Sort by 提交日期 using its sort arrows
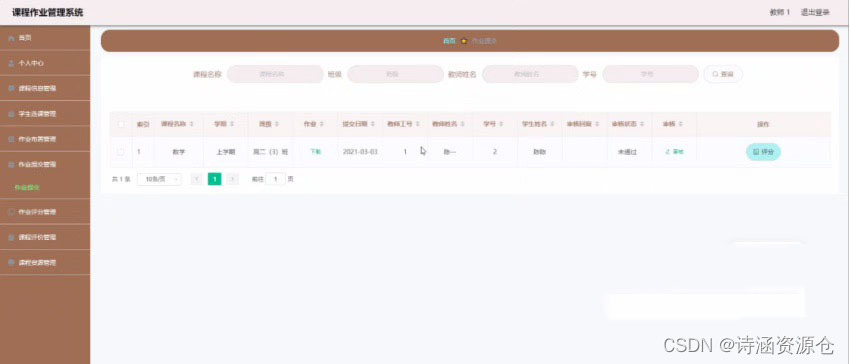Image resolution: width=850 pixels, height=364 pixels. click(x=372, y=124)
